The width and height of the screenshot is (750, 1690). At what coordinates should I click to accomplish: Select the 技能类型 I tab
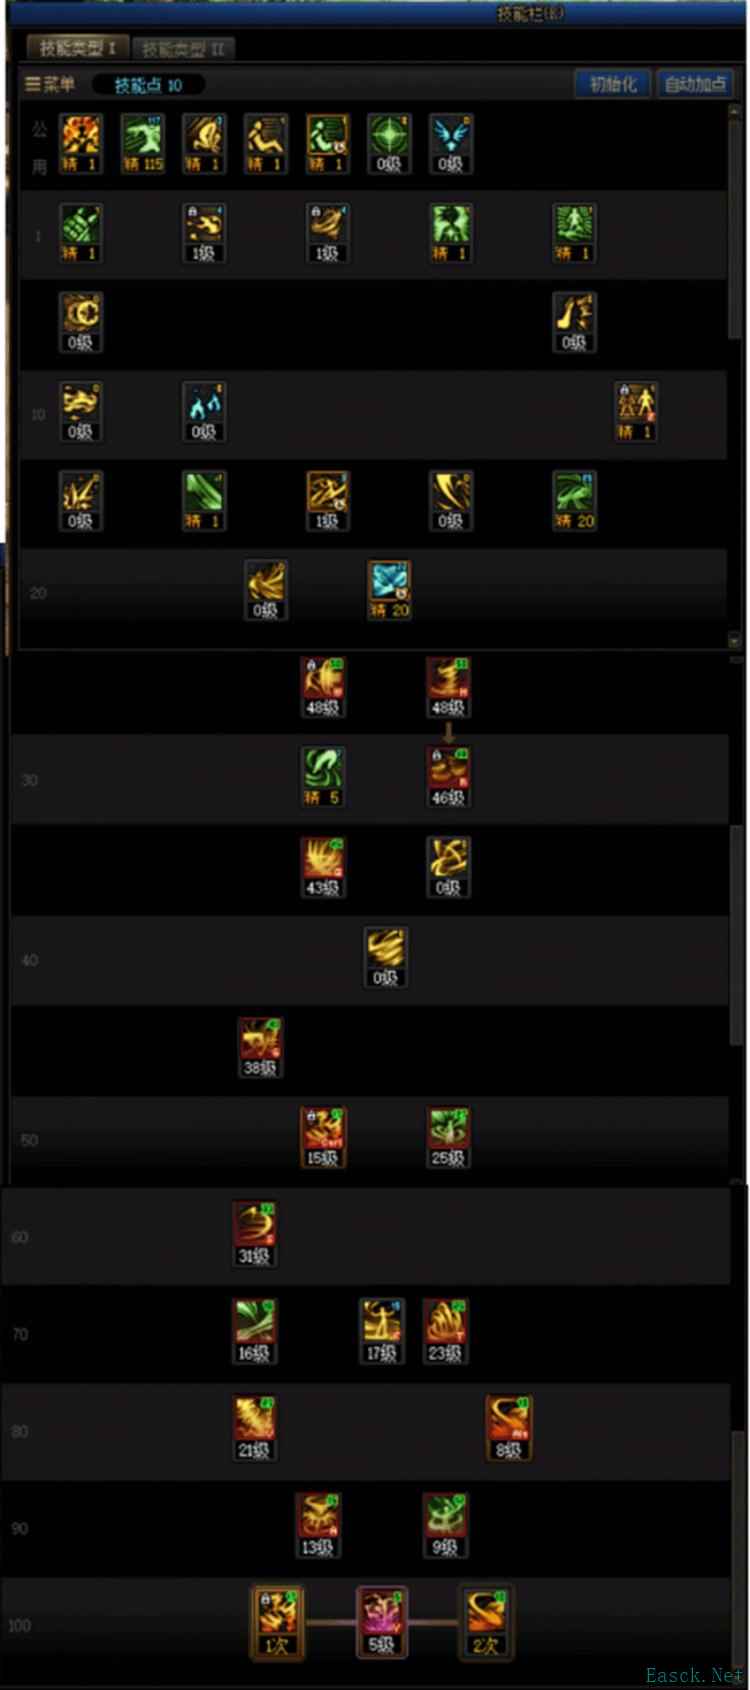(x=78, y=48)
